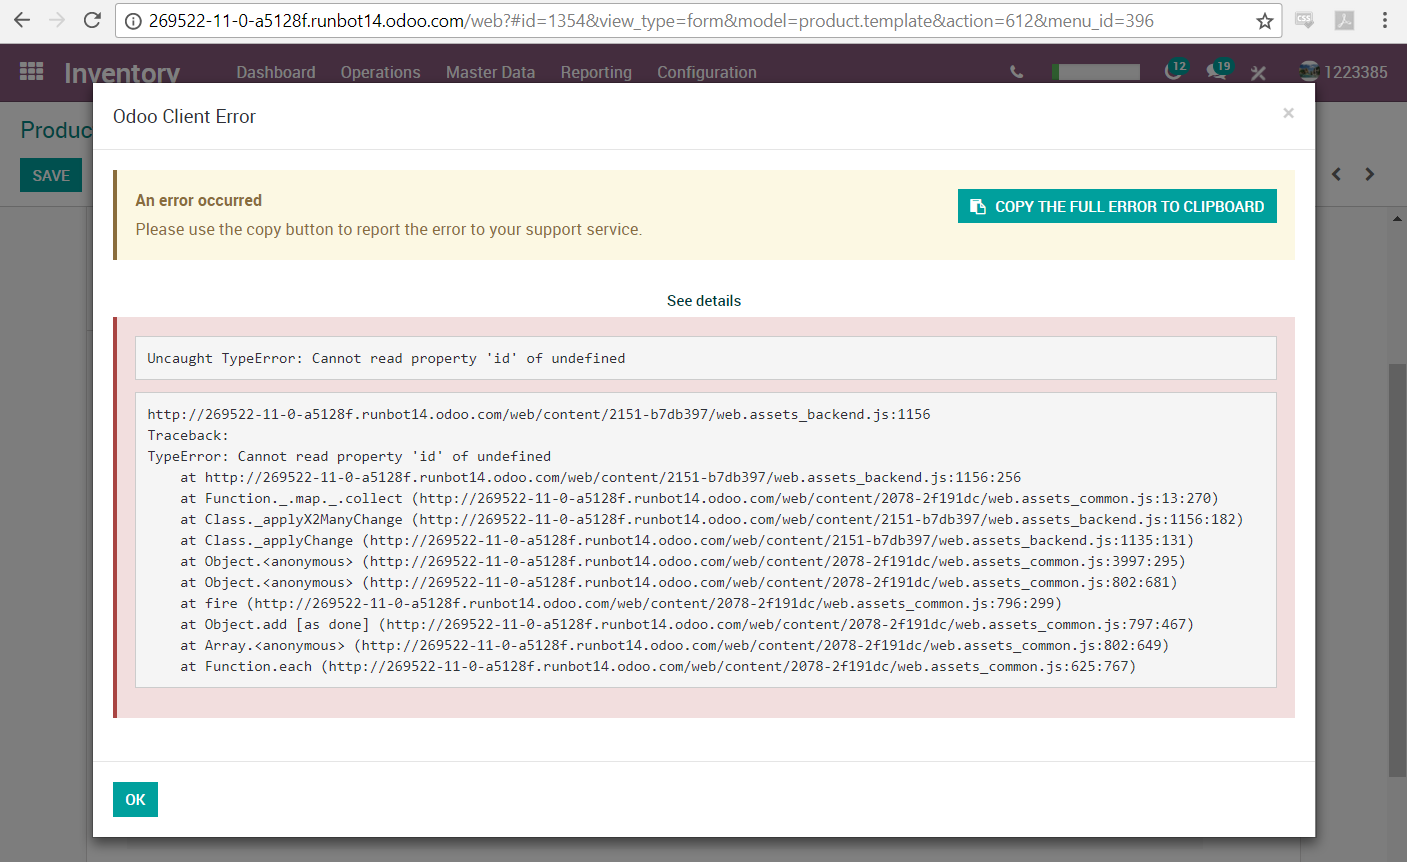
Task: Open the Odoo apps menu grid
Action: [x=31, y=71]
